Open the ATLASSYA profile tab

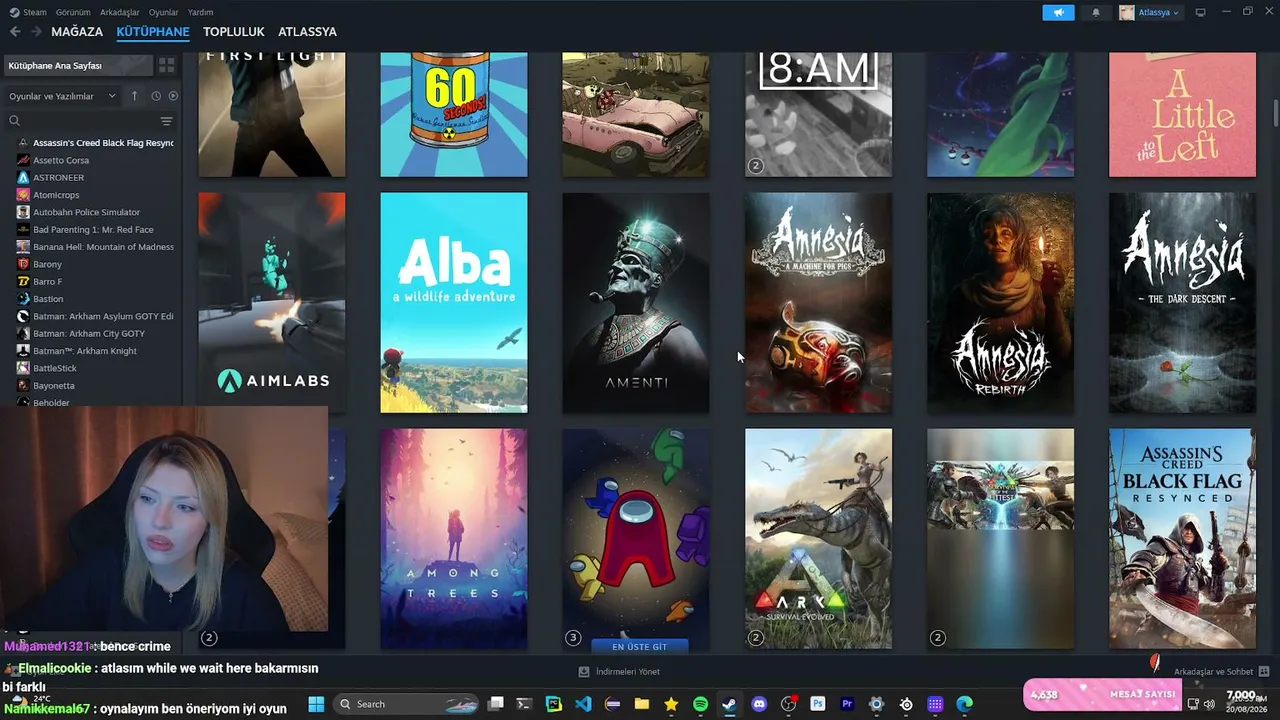[x=307, y=32]
